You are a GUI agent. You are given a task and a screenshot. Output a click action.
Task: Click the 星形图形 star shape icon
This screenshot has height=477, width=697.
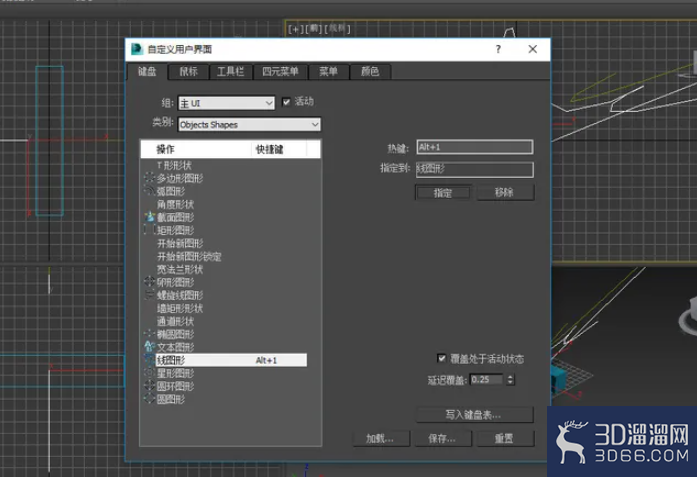[x=149, y=373]
